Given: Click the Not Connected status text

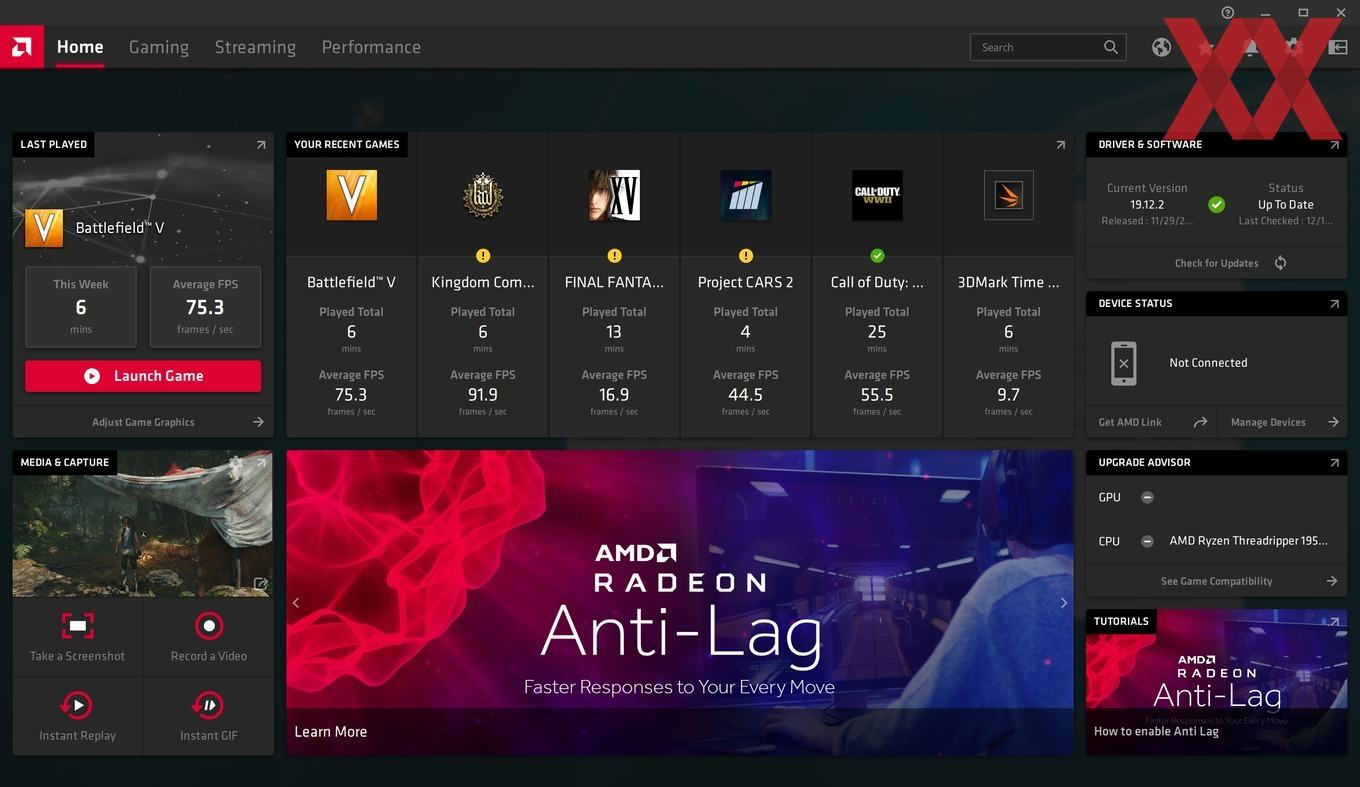Looking at the screenshot, I should pos(1208,363).
